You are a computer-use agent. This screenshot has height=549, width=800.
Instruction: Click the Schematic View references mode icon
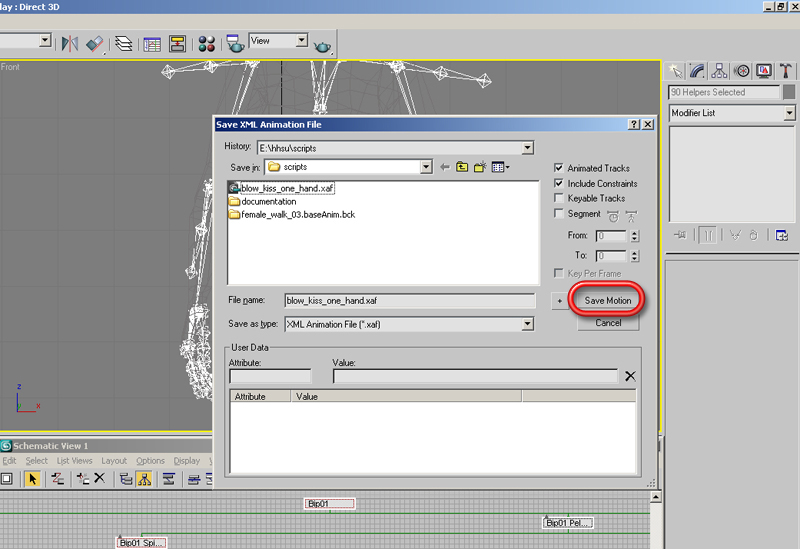tap(144, 479)
